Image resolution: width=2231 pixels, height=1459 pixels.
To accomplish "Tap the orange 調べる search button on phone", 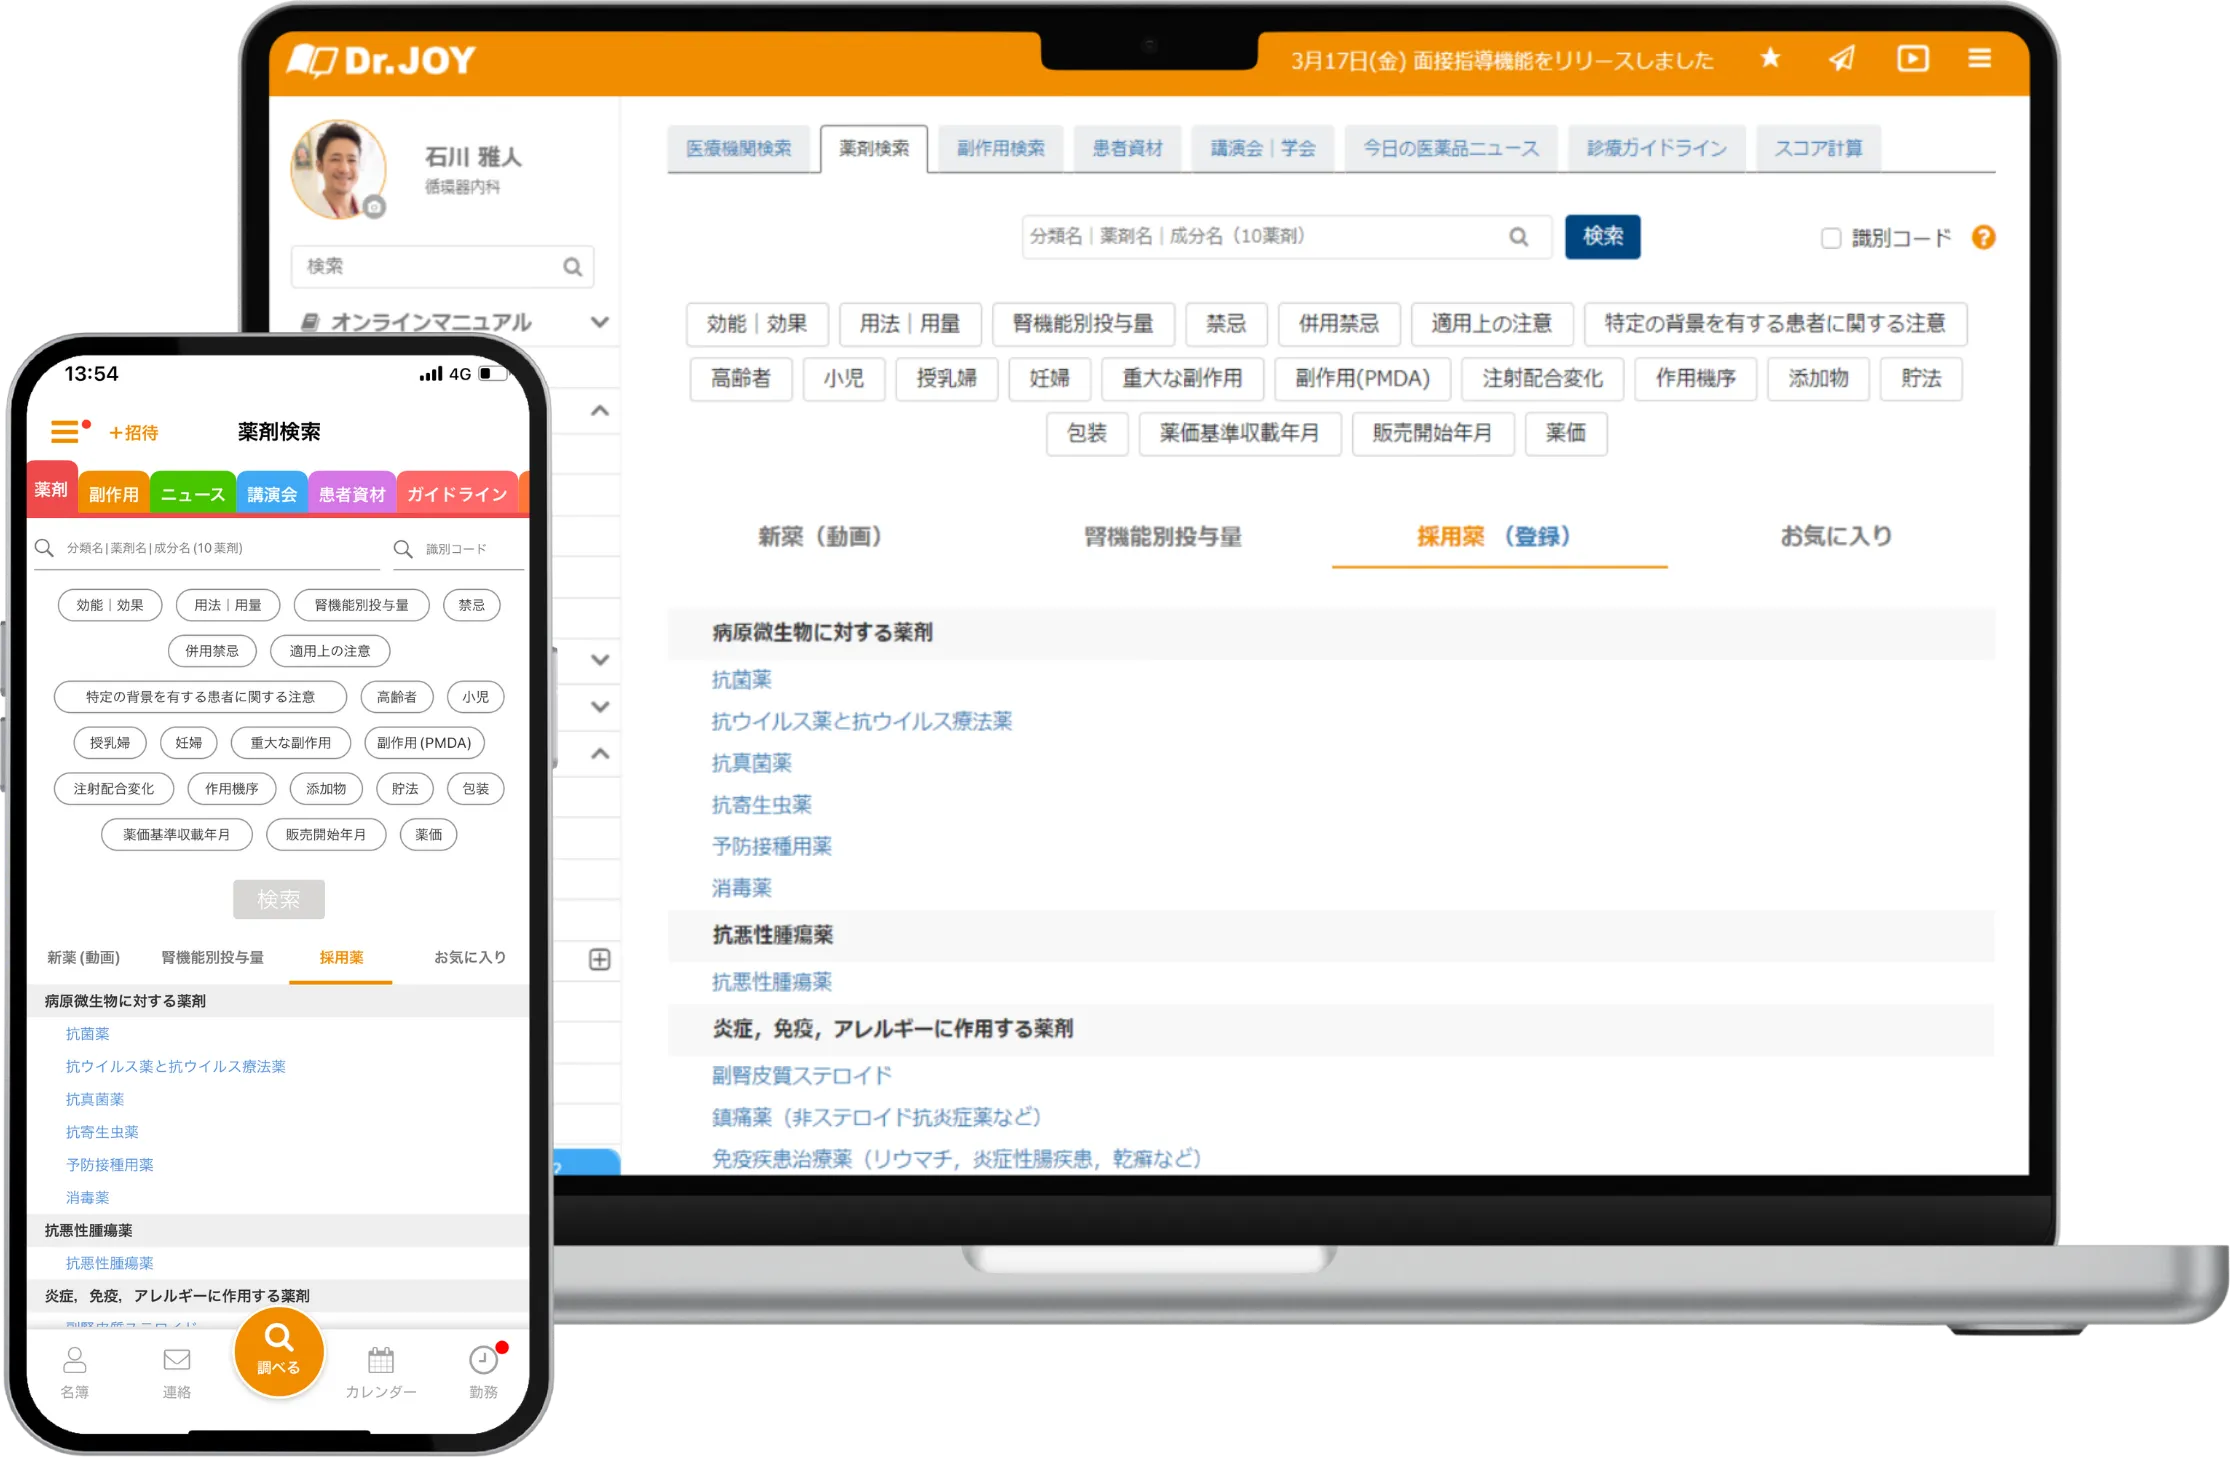I will 278,1352.
